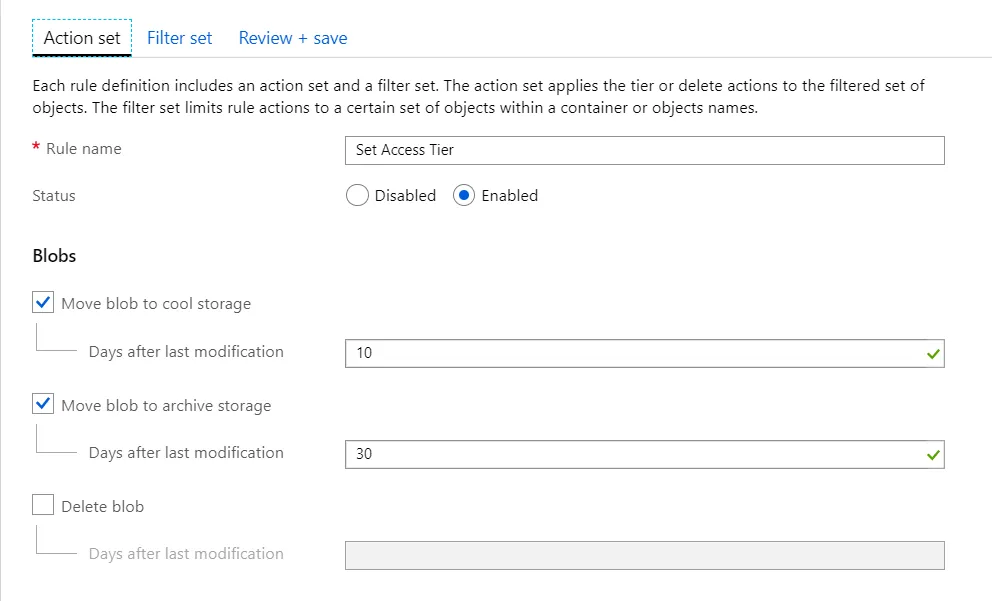Uncheck the Move blob to archive storage checkbox
Viewport: 992px width, 601px height.
43,405
